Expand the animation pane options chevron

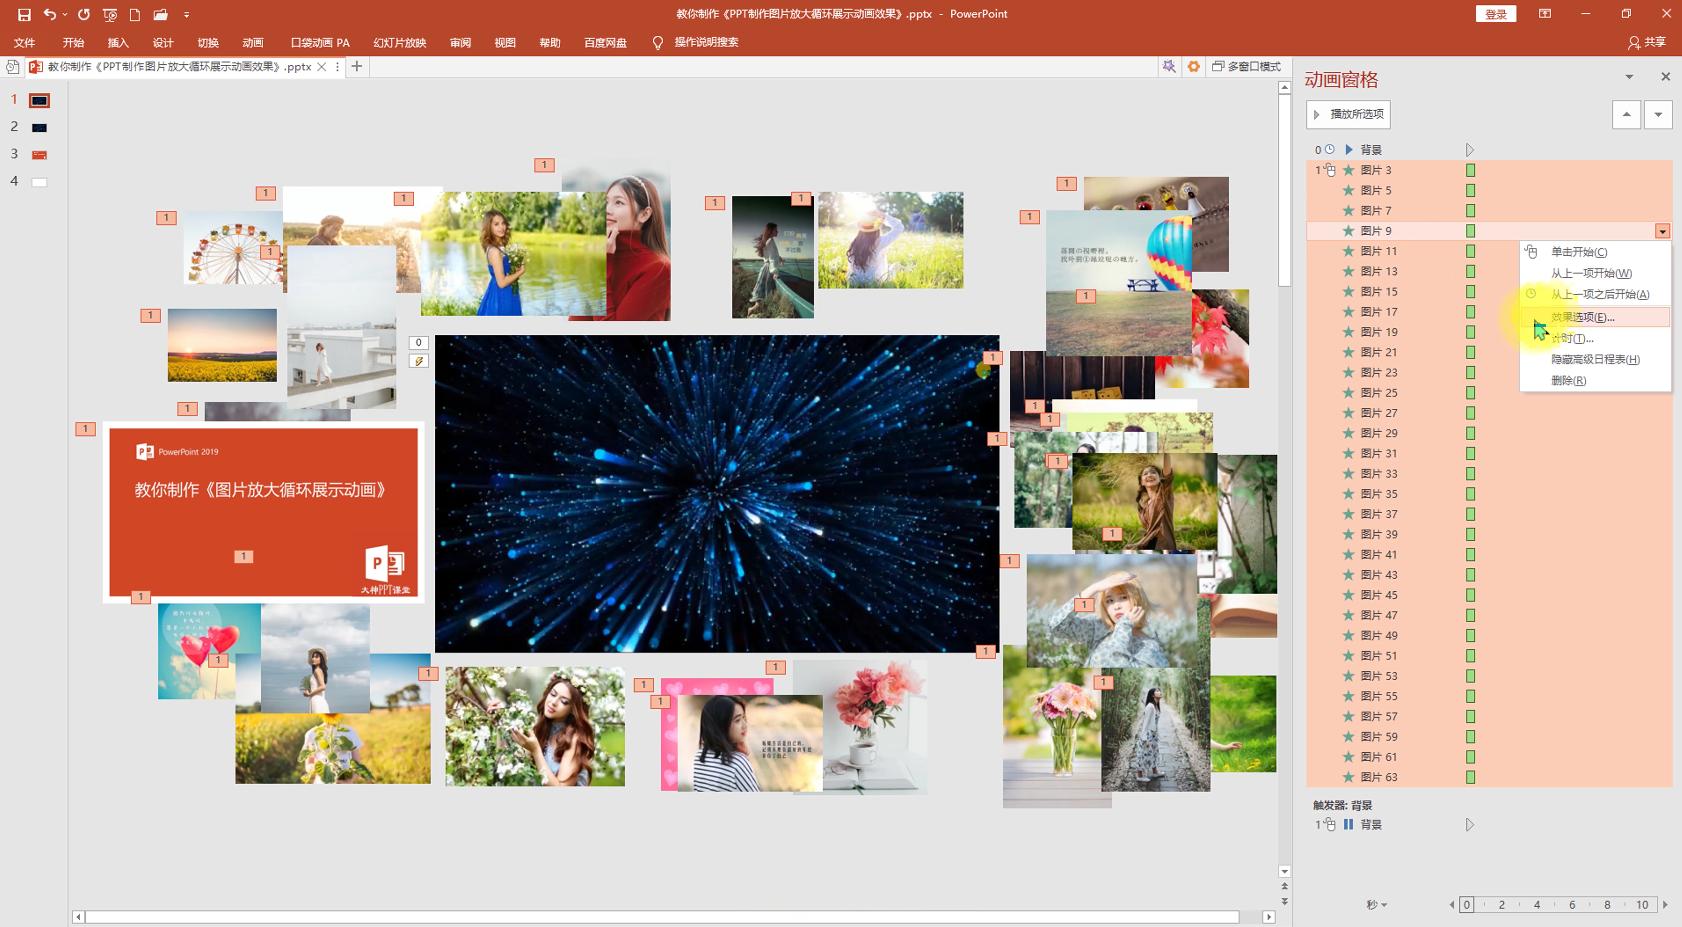pyautogui.click(x=1629, y=77)
